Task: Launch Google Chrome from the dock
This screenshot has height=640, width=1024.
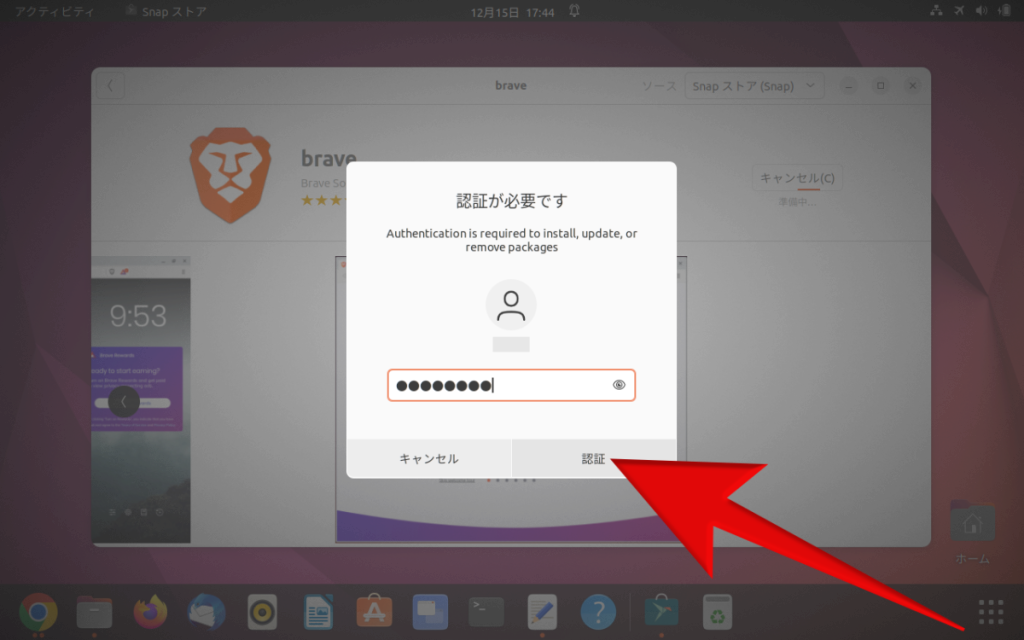Action: (x=38, y=612)
